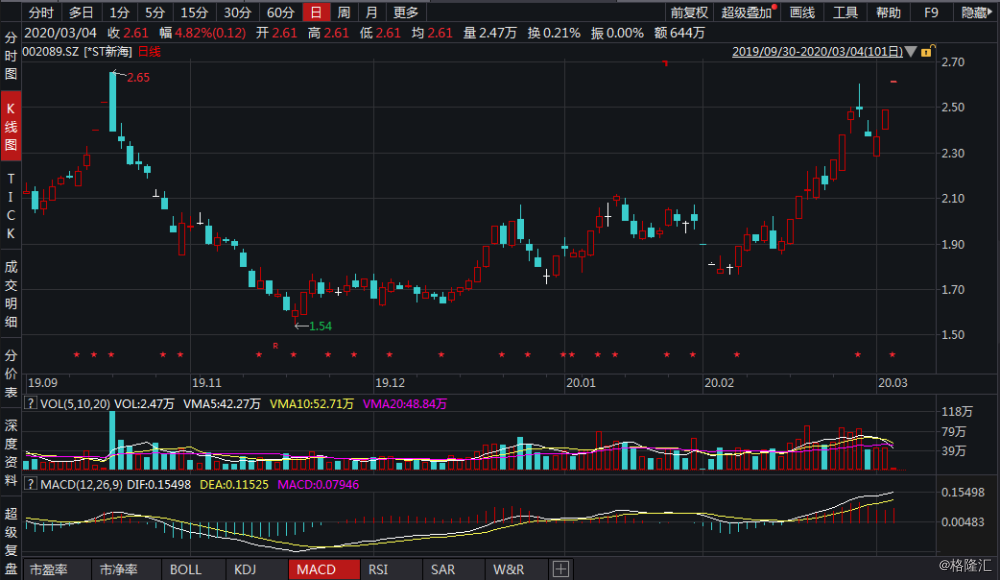Click the red star marker below the 1.54 low
Screen dimensions: 1000x580
293,355
